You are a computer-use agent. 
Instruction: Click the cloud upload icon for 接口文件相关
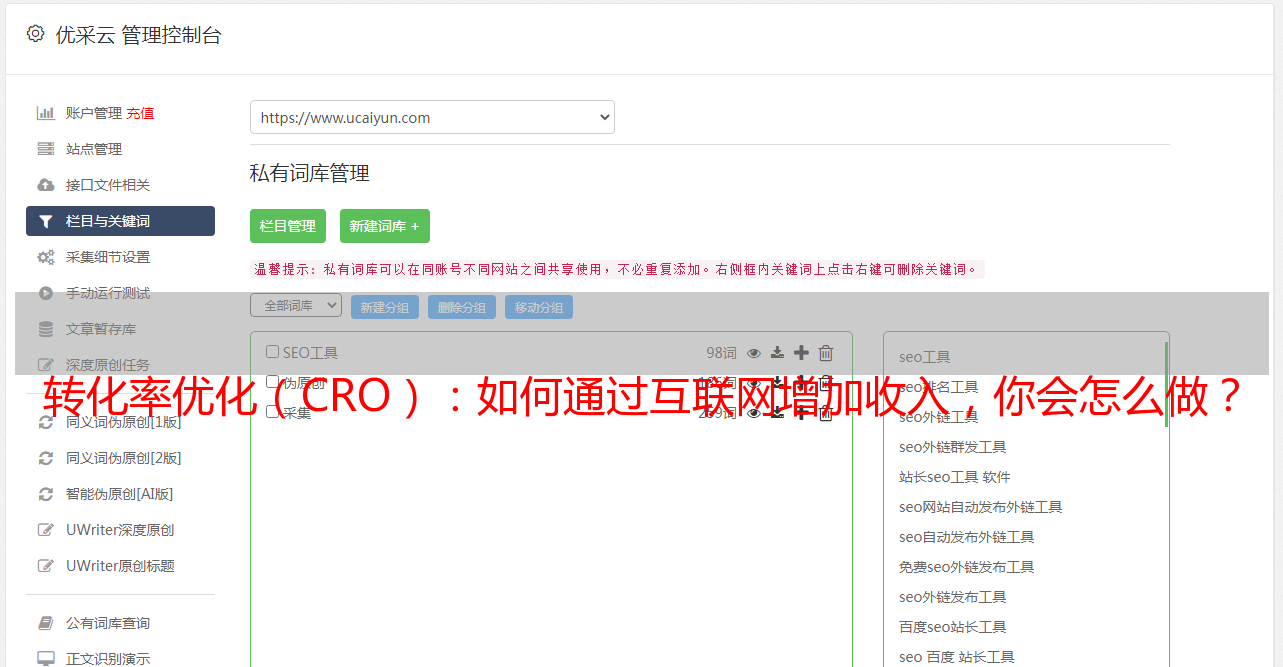pos(46,185)
